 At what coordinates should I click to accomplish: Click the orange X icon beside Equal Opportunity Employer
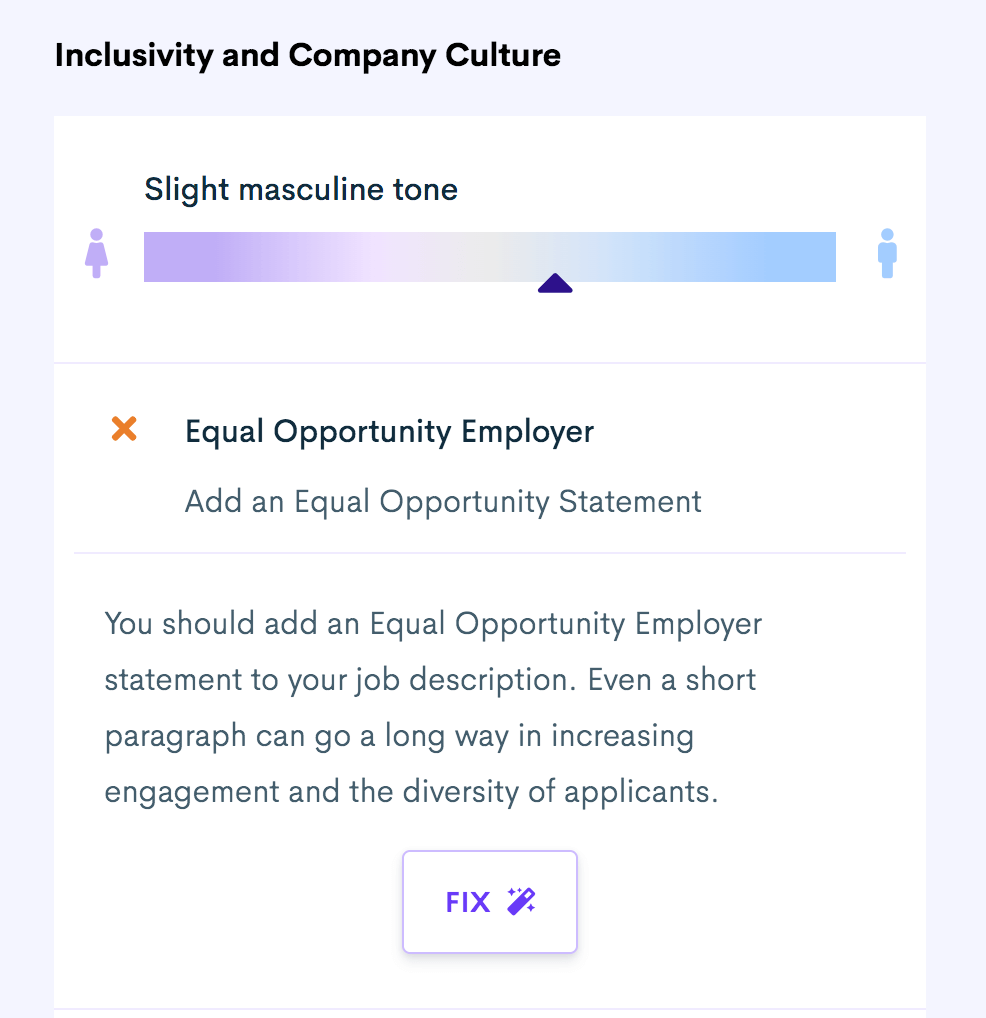coord(124,428)
